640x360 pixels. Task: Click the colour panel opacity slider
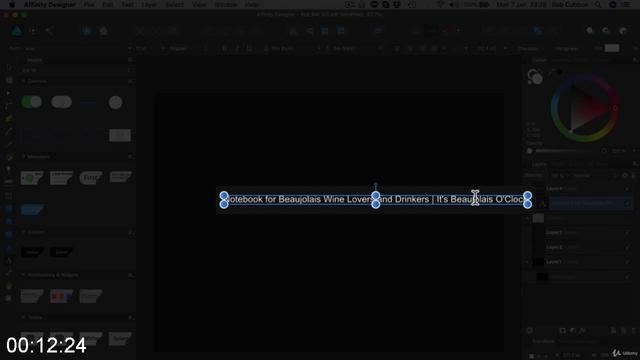(567, 151)
